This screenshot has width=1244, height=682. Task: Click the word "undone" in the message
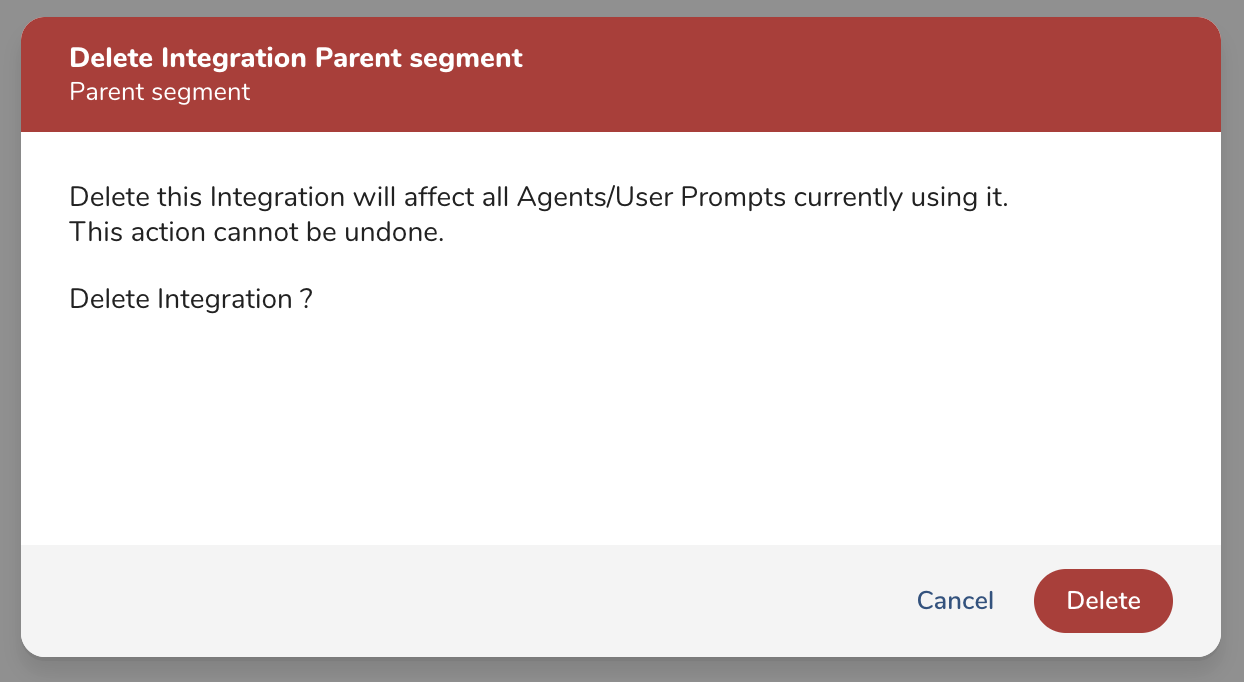point(399,233)
